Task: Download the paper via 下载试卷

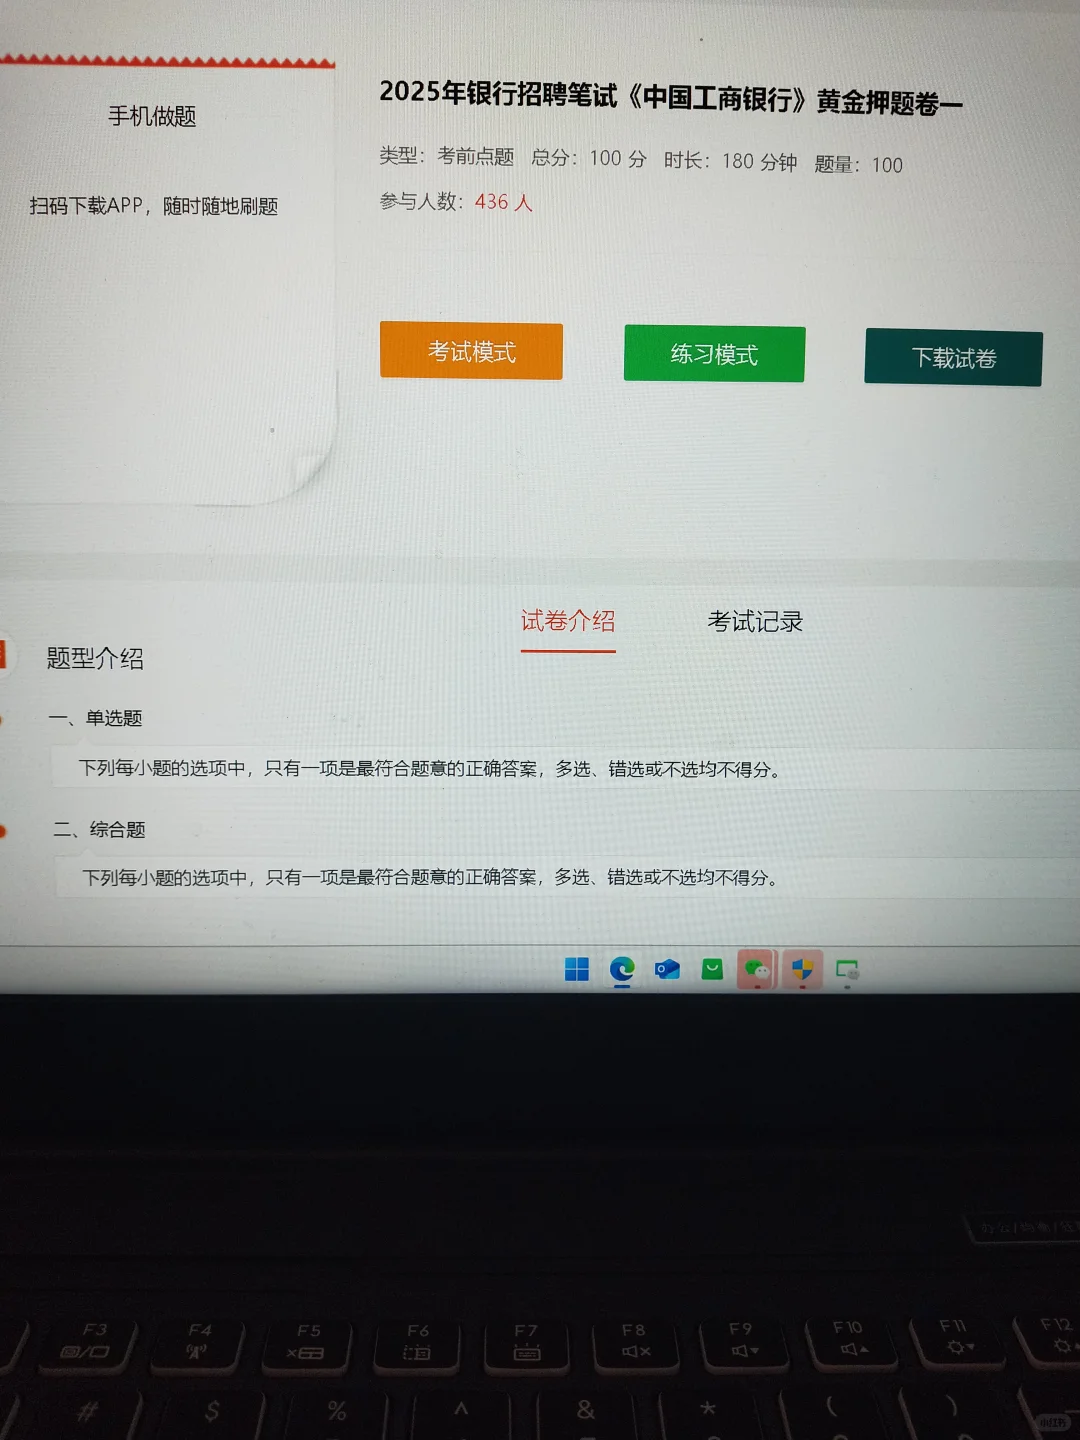Action: (953, 358)
